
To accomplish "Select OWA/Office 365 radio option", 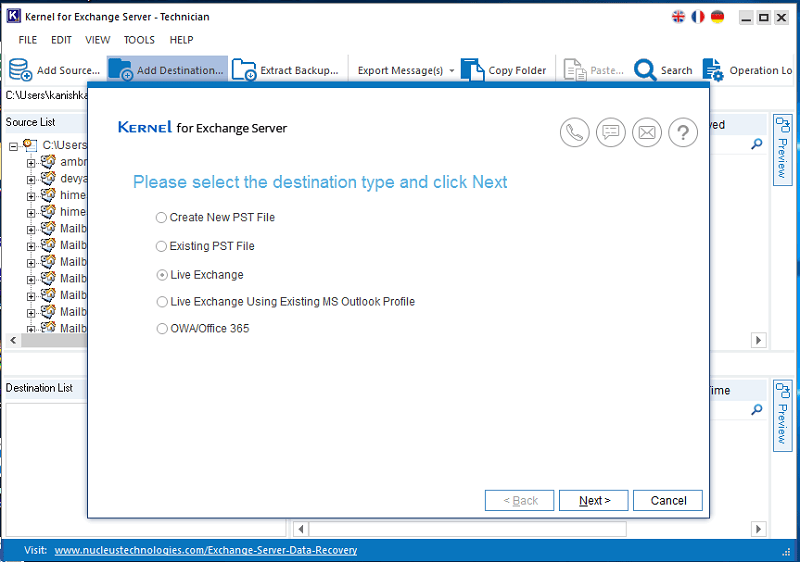I will (162, 328).
